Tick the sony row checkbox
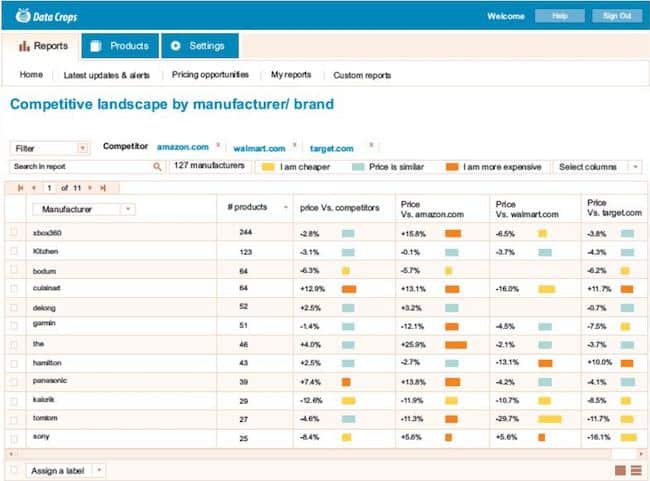This screenshot has height=481, width=650. coord(14,437)
